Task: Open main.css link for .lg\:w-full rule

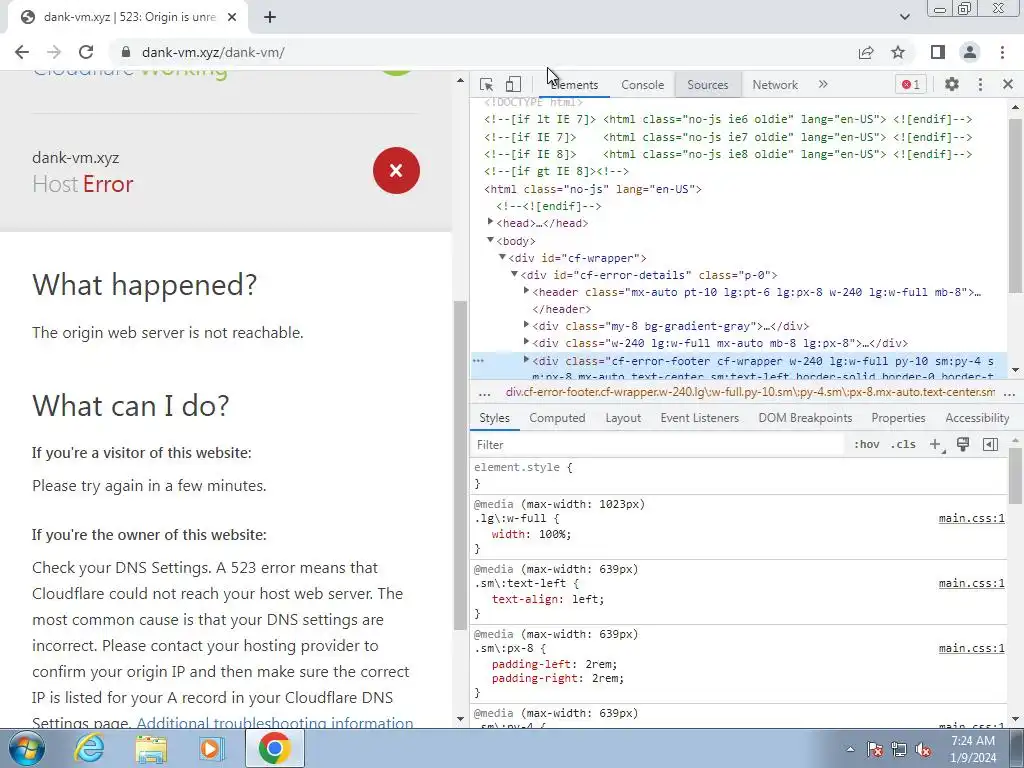Action: 971,519
